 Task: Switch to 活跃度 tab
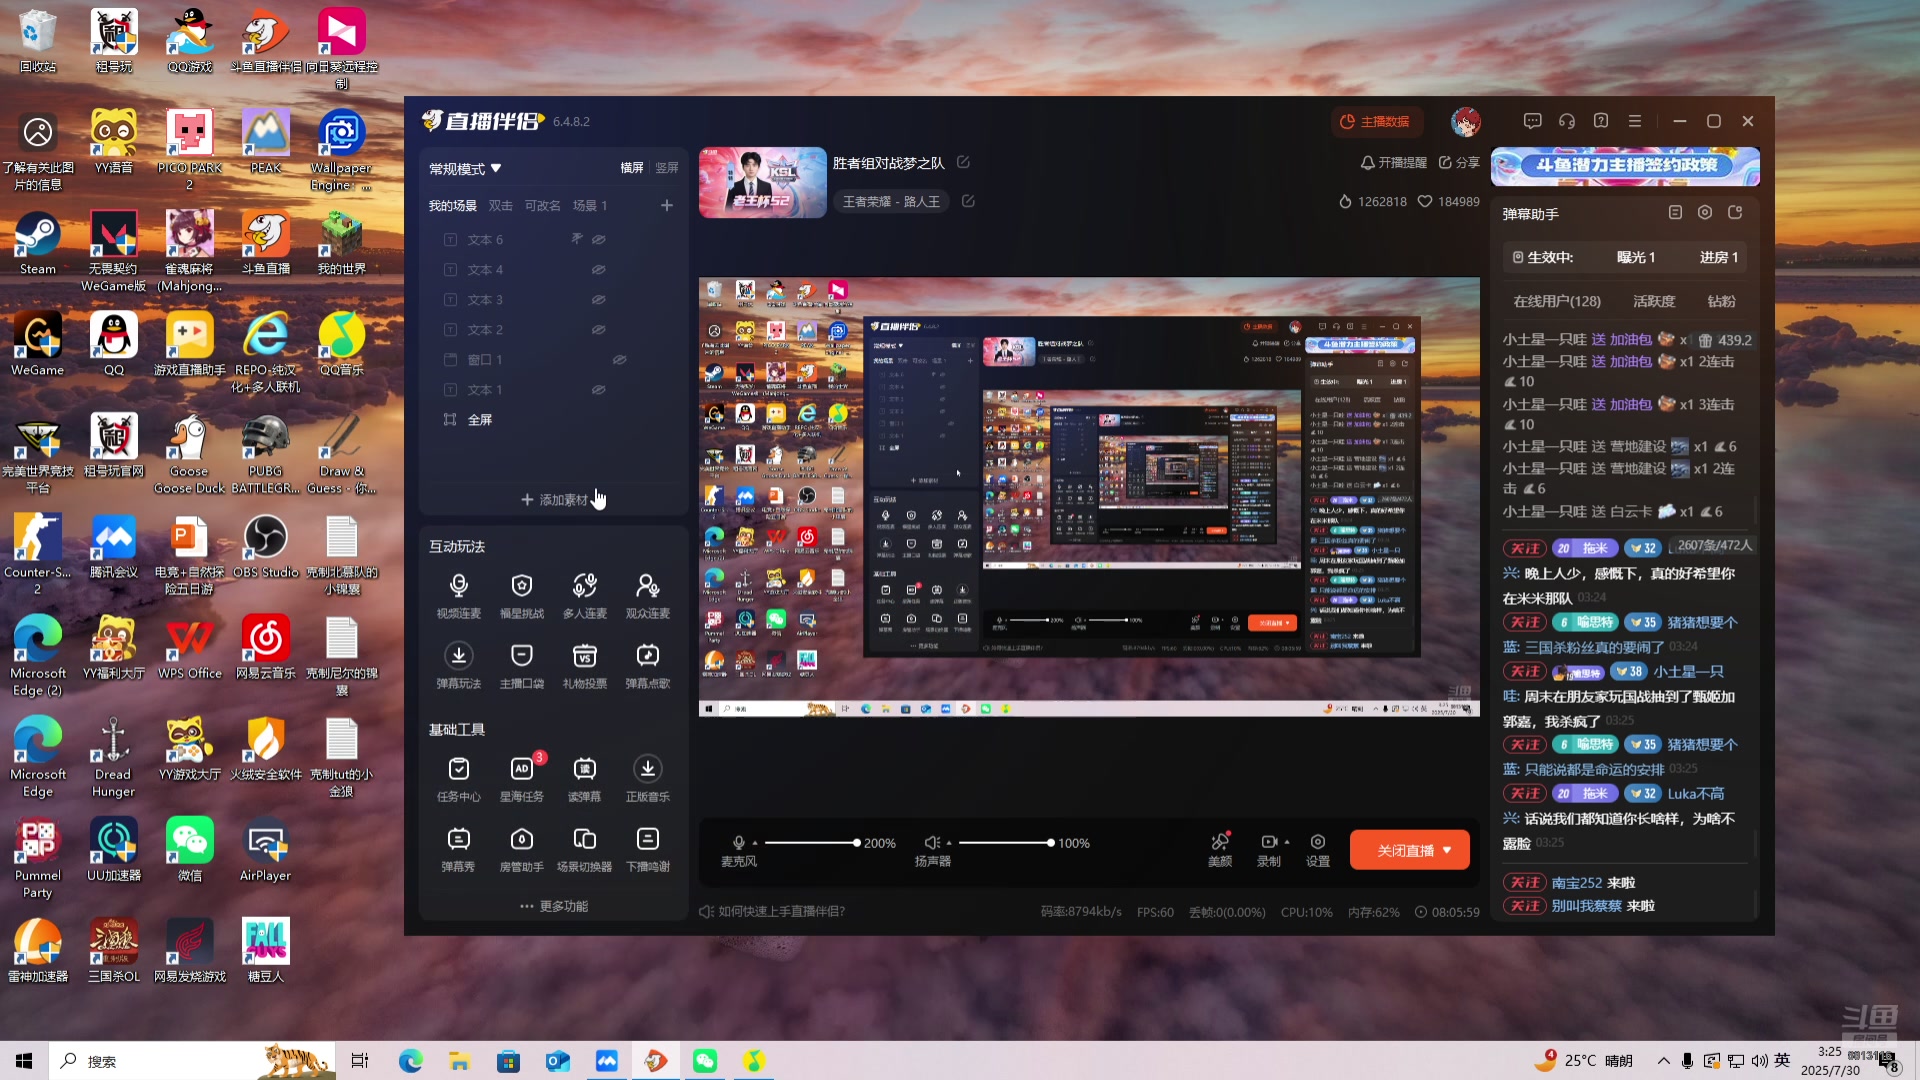coord(1654,301)
